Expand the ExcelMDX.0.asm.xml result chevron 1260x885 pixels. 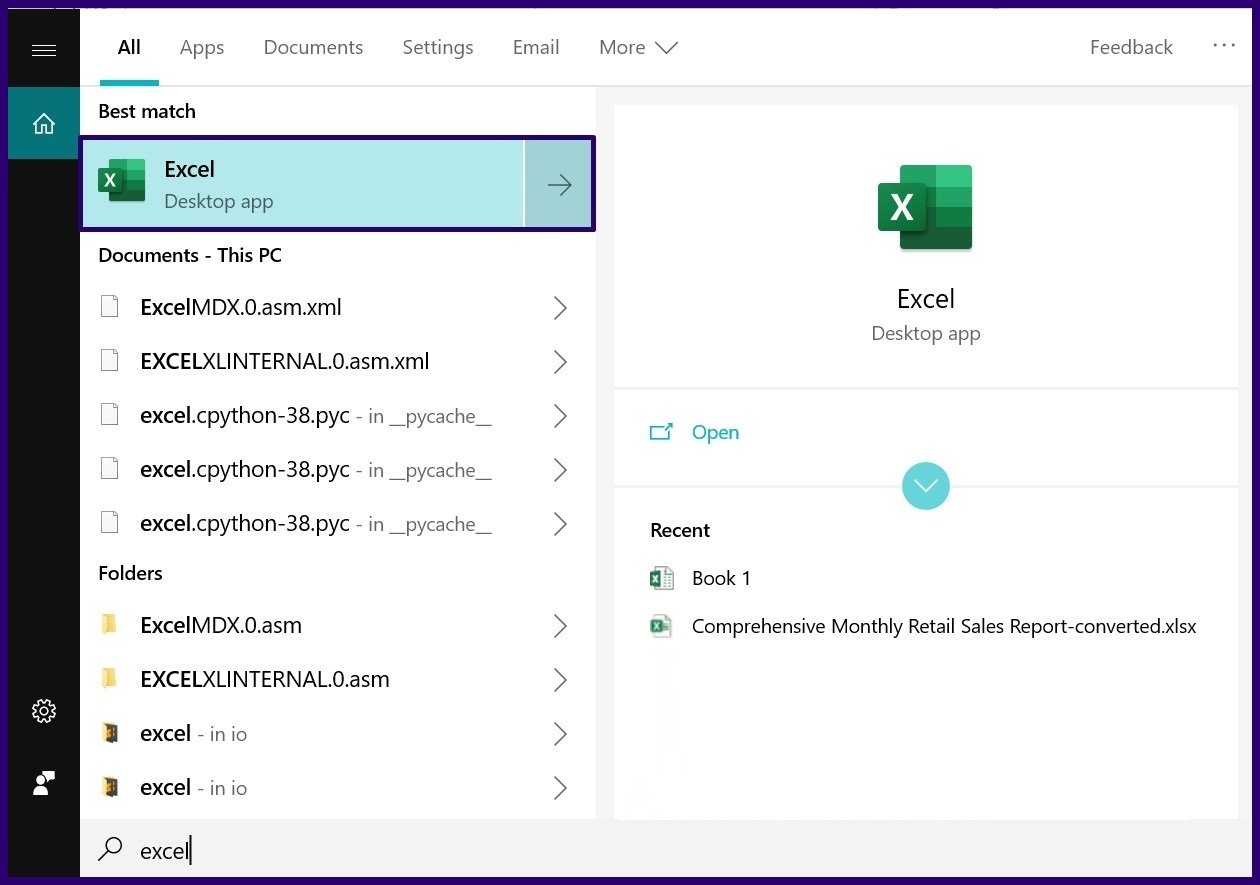coord(560,308)
